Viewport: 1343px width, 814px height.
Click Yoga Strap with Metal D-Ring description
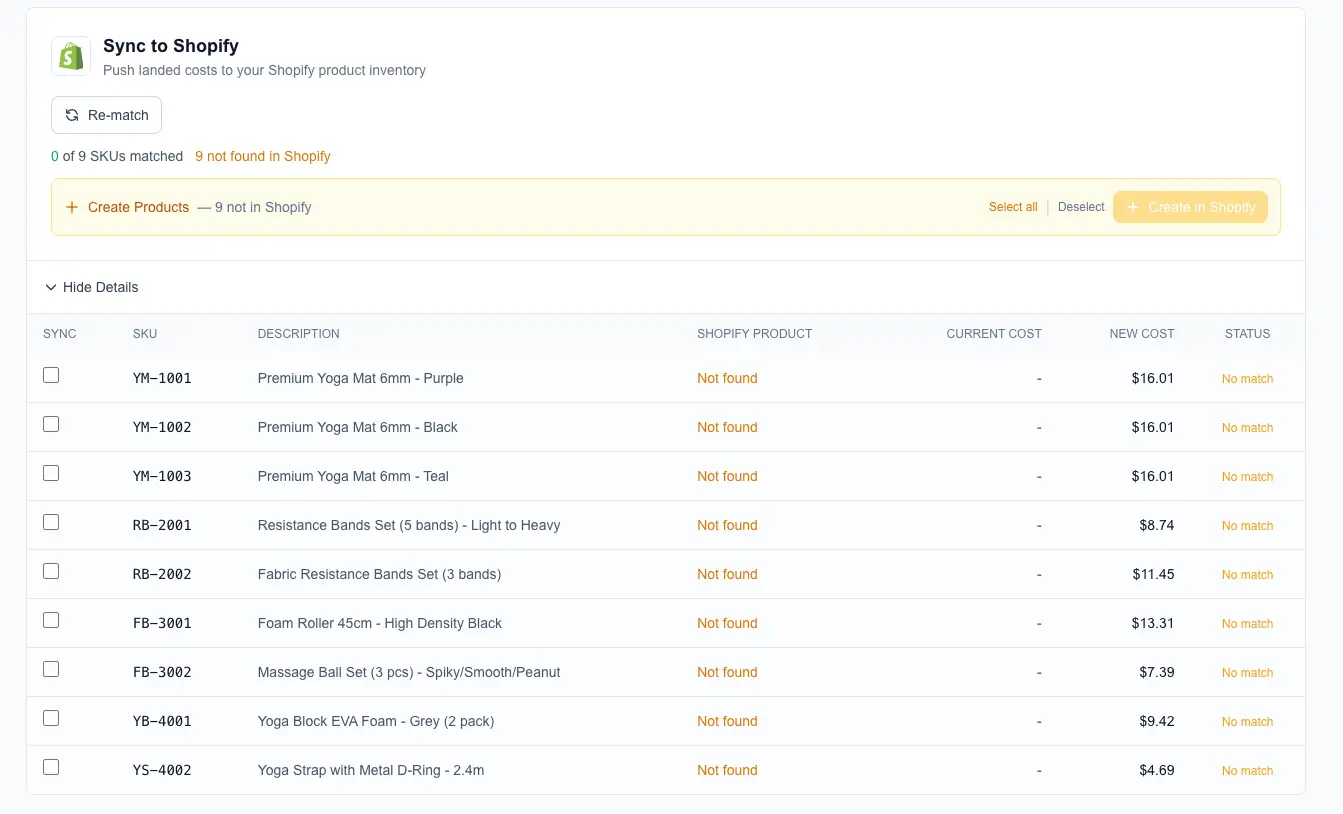(x=371, y=771)
